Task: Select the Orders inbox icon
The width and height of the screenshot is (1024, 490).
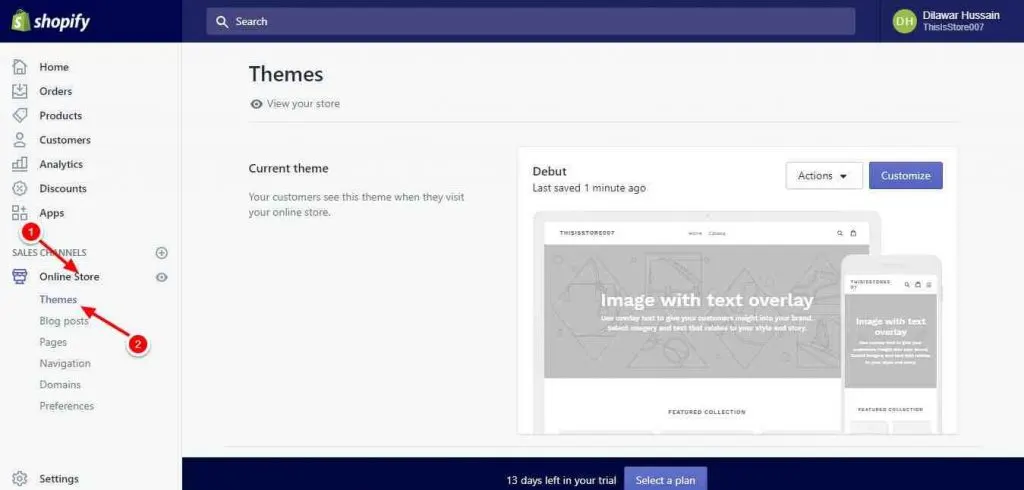Action: (x=20, y=91)
